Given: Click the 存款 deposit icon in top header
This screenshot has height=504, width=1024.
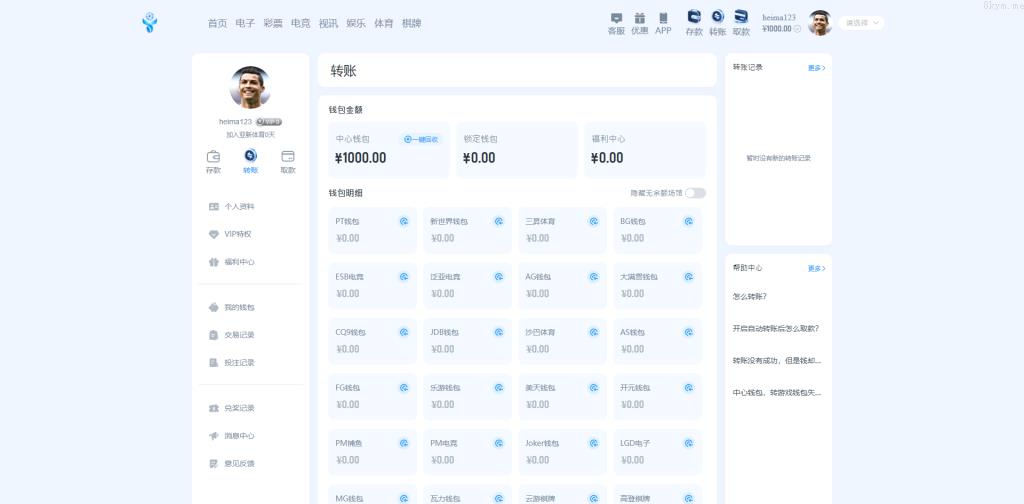Looking at the screenshot, I should (x=694, y=17).
